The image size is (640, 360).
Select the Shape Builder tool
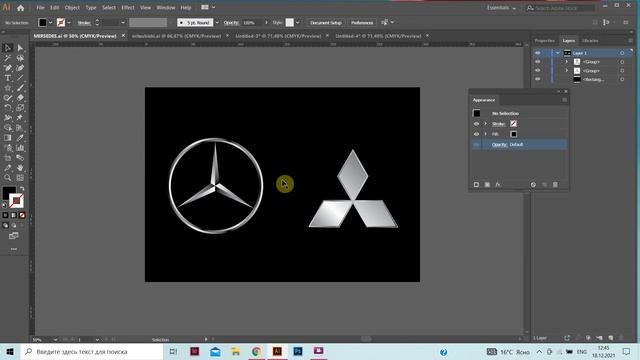pyautogui.click(x=7, y=128)
